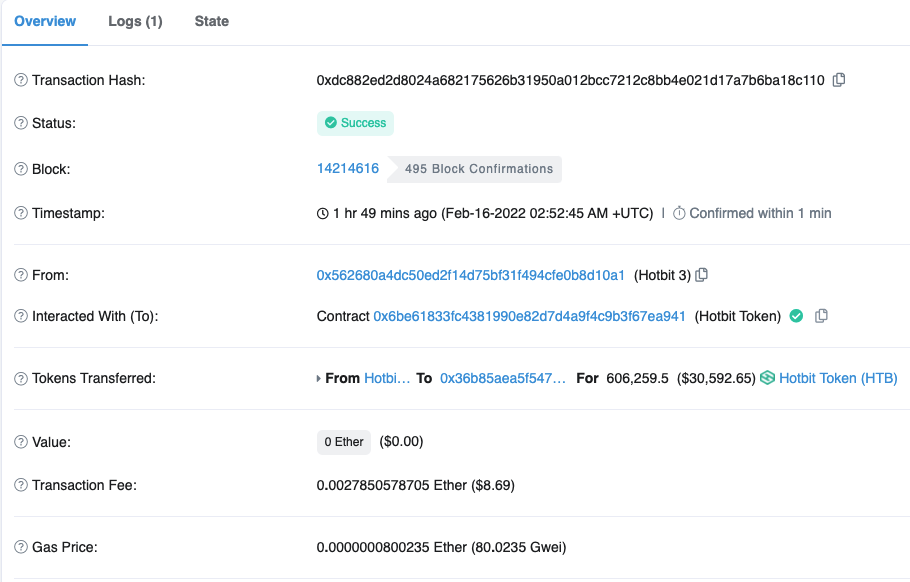Click the Hotbit Token HTB logo icon

click(768, 378)
